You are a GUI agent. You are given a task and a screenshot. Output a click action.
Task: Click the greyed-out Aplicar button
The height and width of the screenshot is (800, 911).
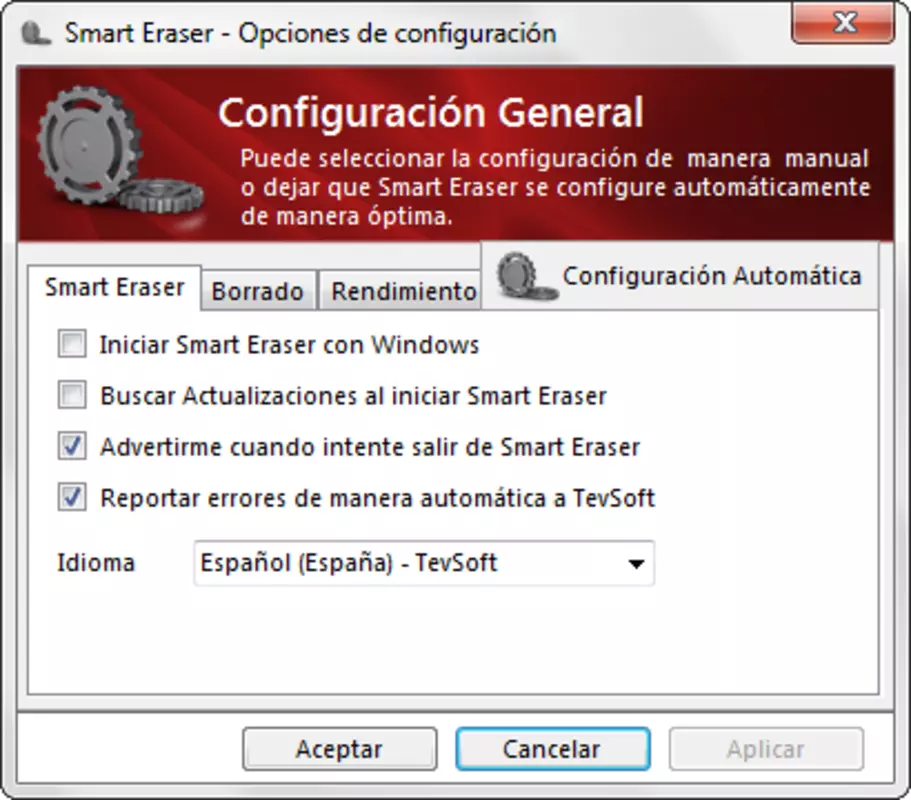tap(766, 749)
